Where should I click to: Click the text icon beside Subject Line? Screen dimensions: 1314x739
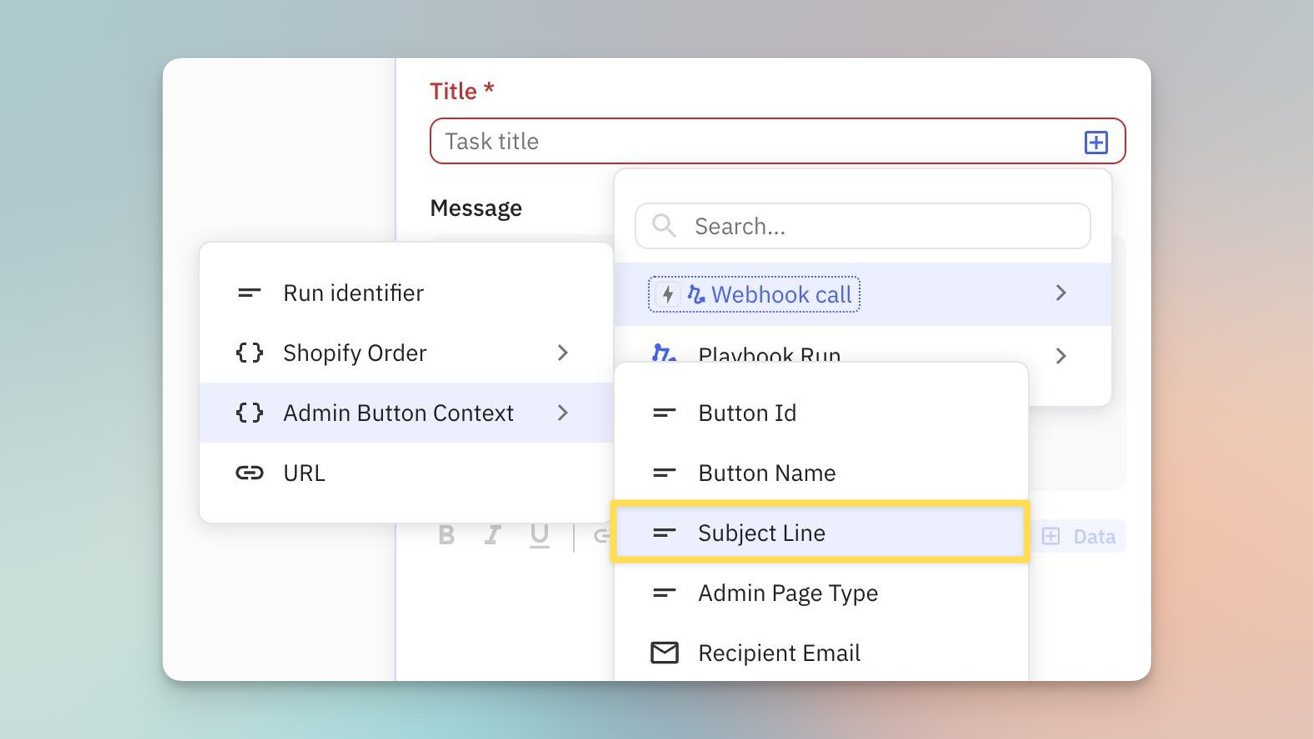[664, 533]
